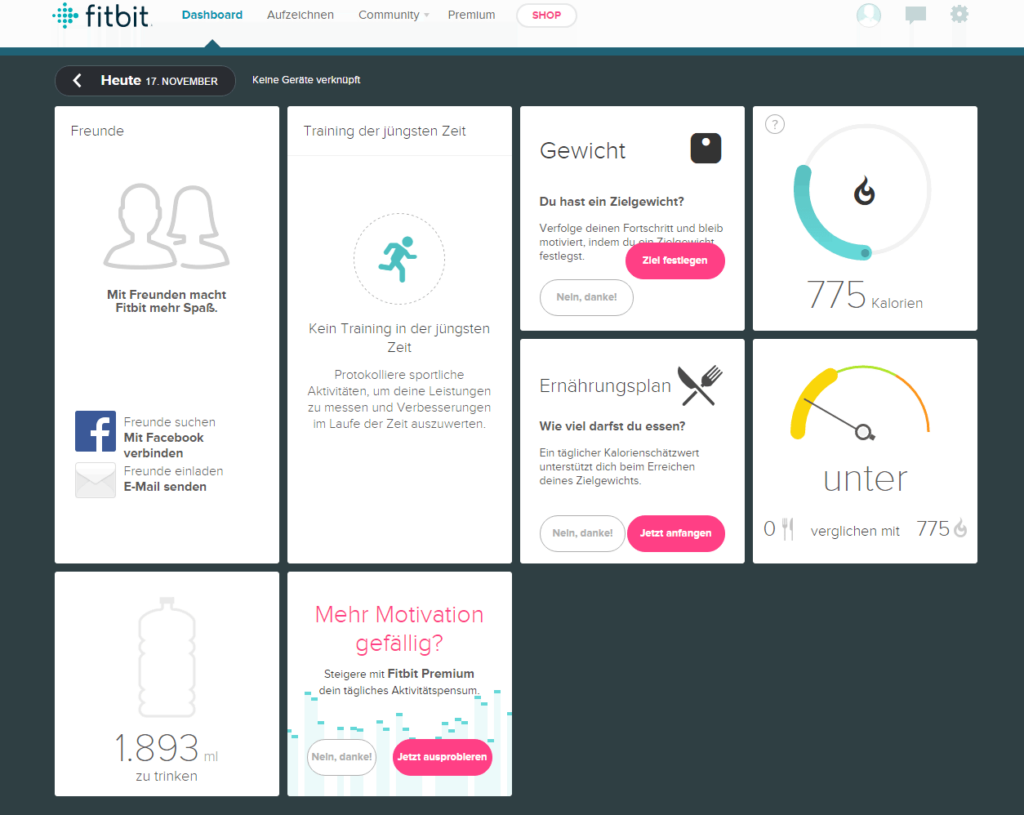Click the 1.893 ml water value

167,748
